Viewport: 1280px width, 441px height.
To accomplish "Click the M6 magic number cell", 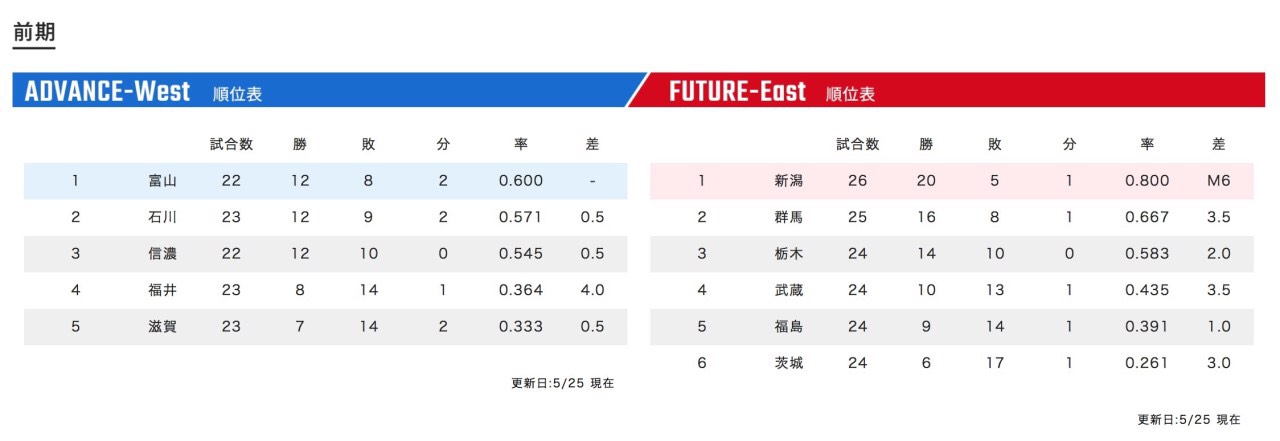I will (x=1218, y=181).
